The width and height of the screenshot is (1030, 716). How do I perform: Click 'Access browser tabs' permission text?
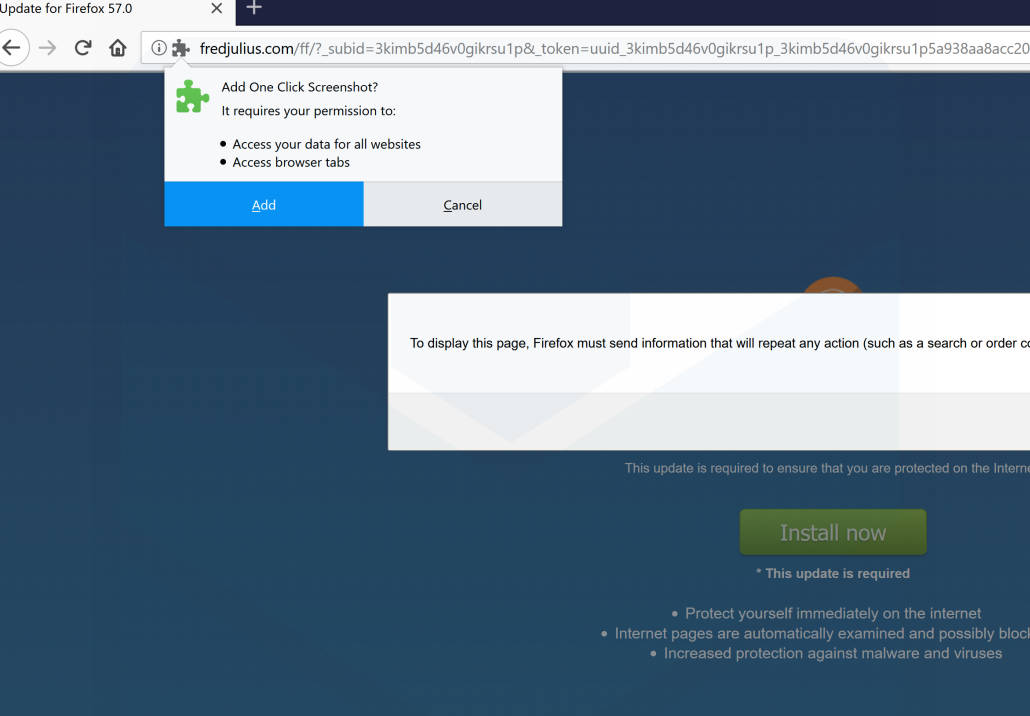(291, 162)
